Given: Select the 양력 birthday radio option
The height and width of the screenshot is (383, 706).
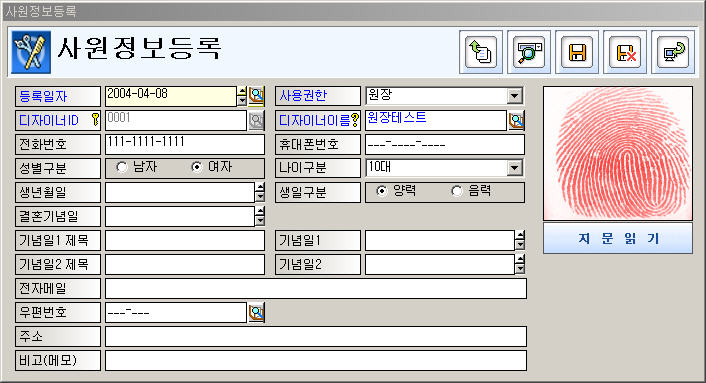Looking at the screenshot, I should tap(381, 191).
